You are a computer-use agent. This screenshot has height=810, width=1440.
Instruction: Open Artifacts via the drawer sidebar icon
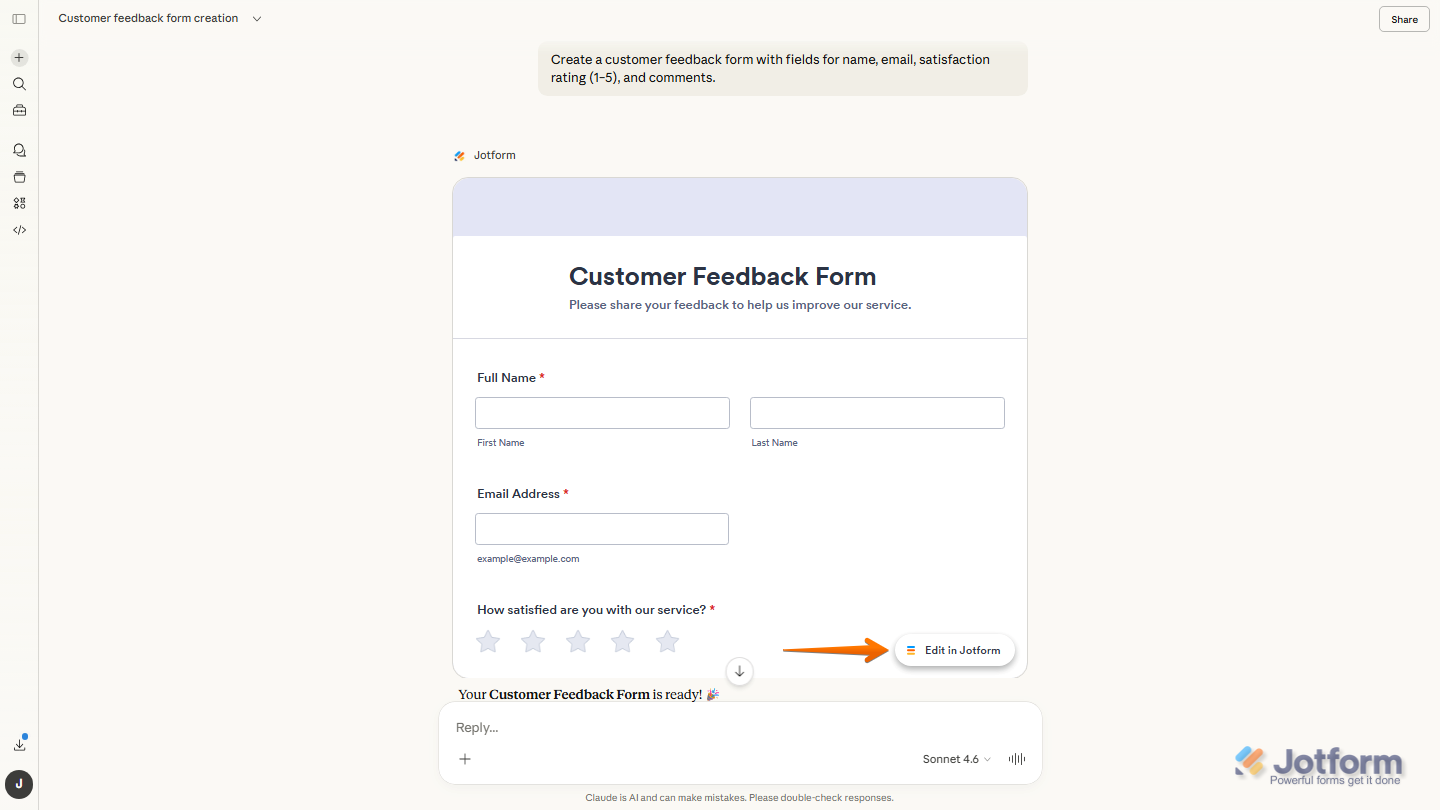tap(18, 176)
